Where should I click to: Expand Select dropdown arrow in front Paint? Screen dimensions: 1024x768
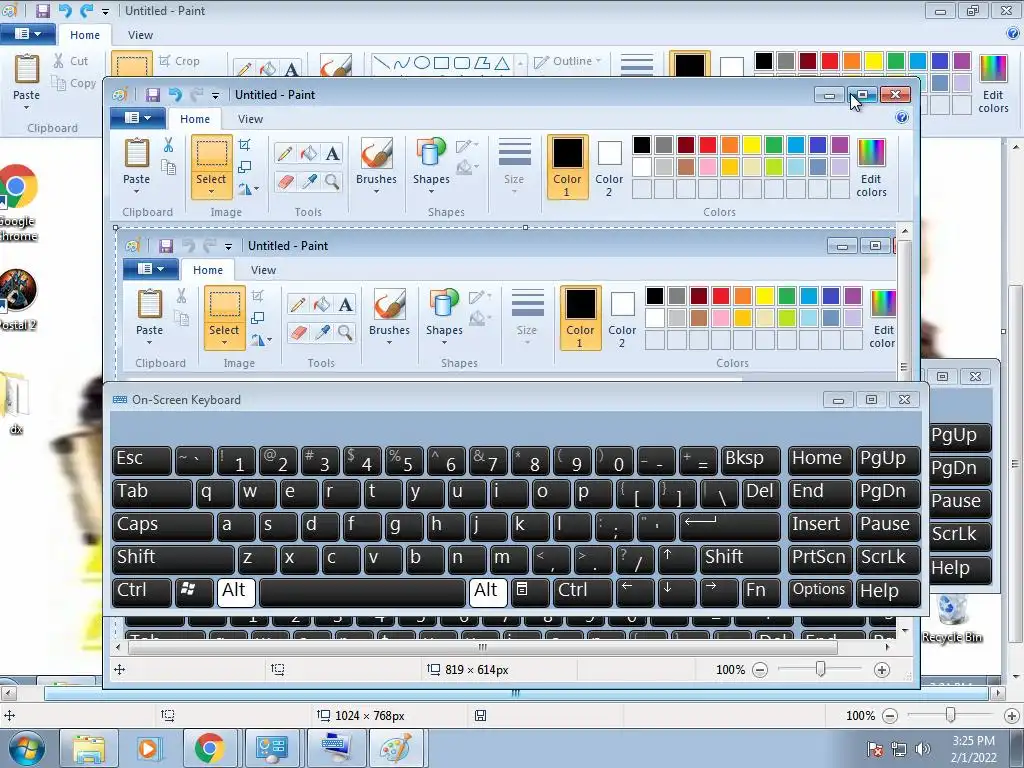tap(212, 191)
